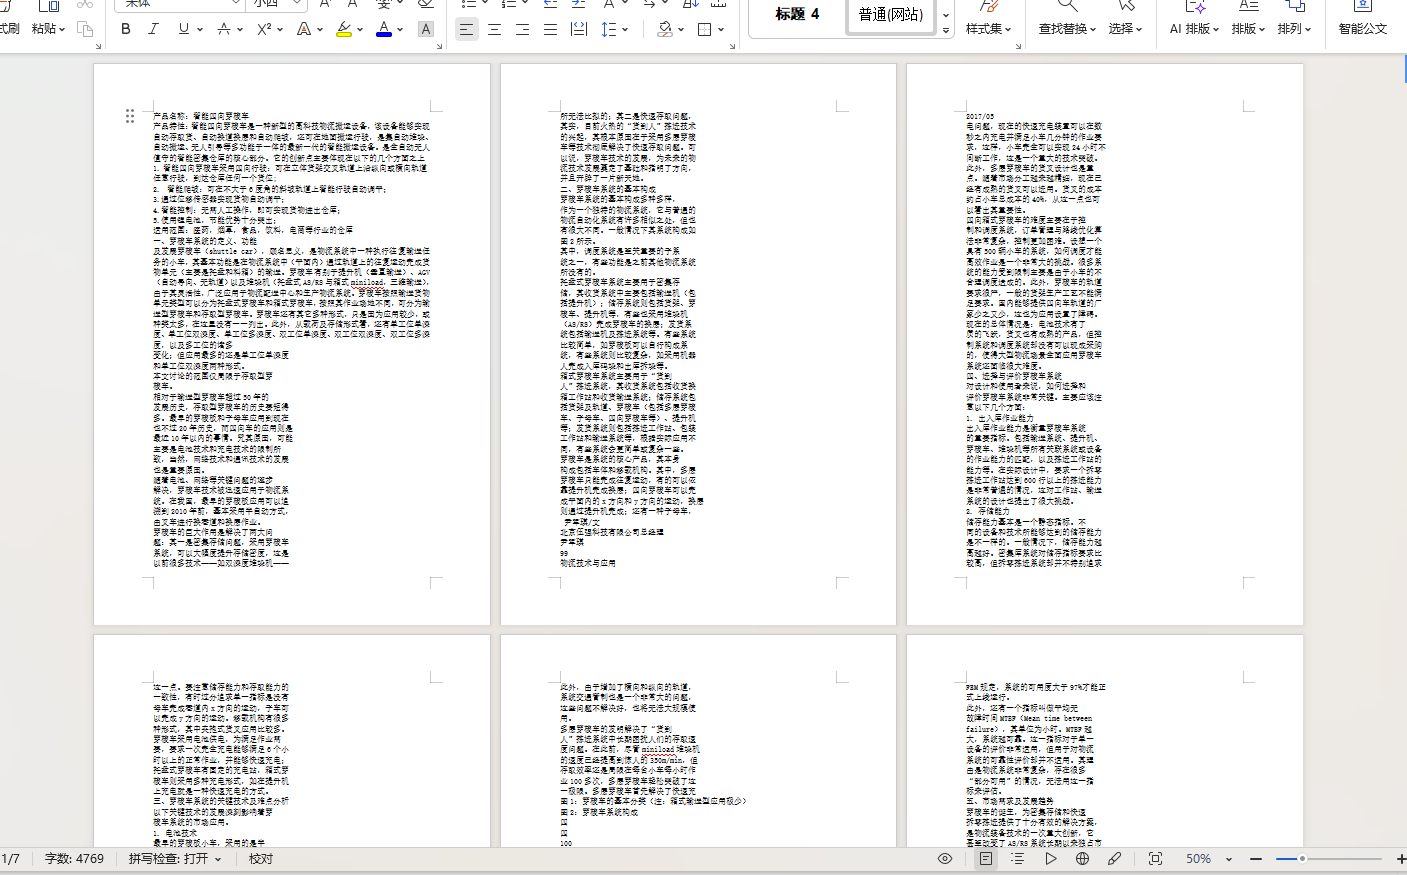1407x875 pixels.
Task: Apply paragraph shading fill
Action: (665, 29)
